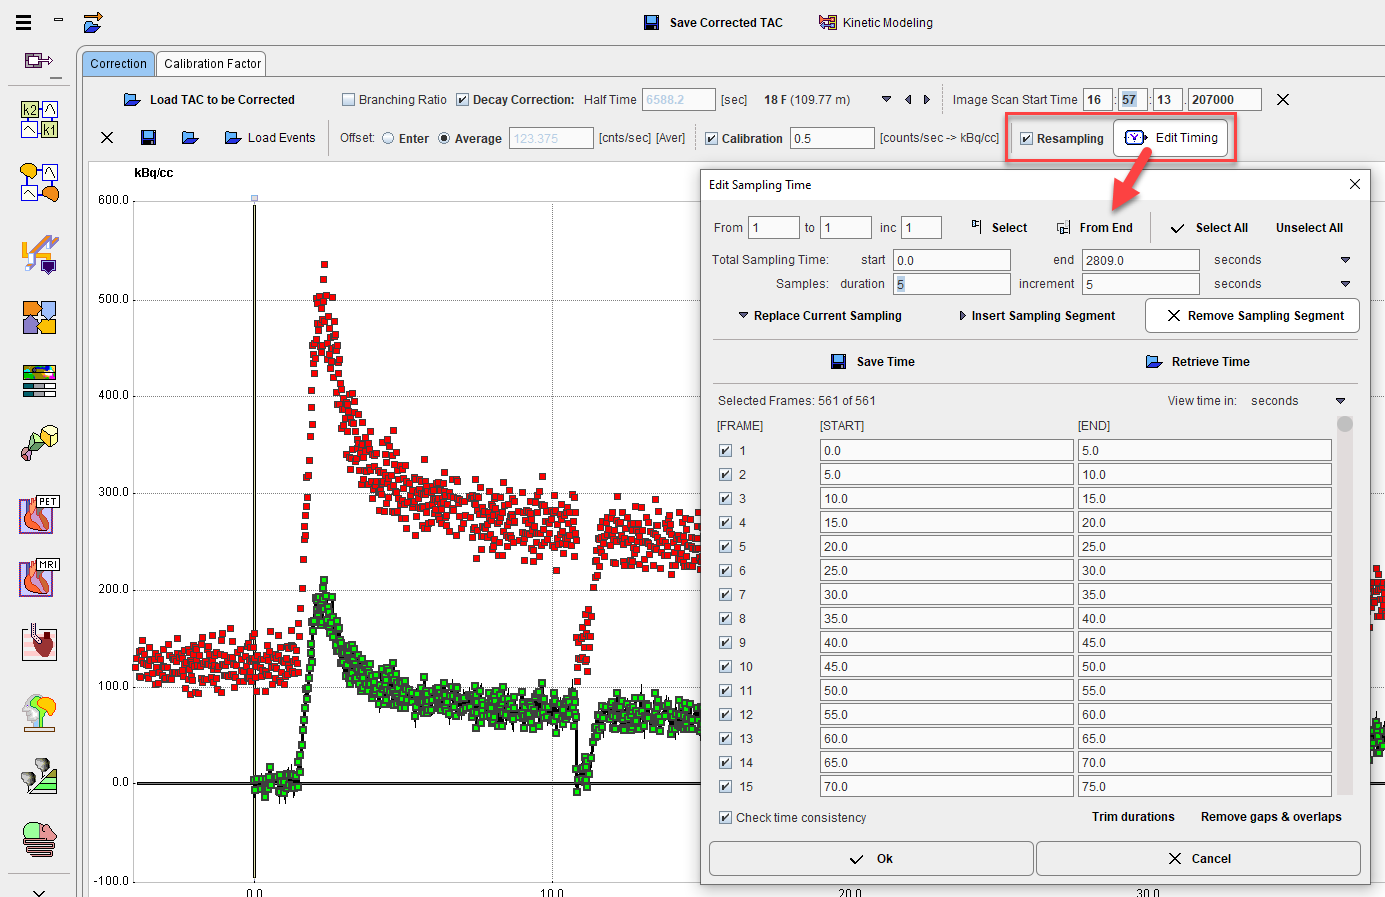1385x897 pixels.
Task: Click Select All frames
Action: pos(1209,228)
